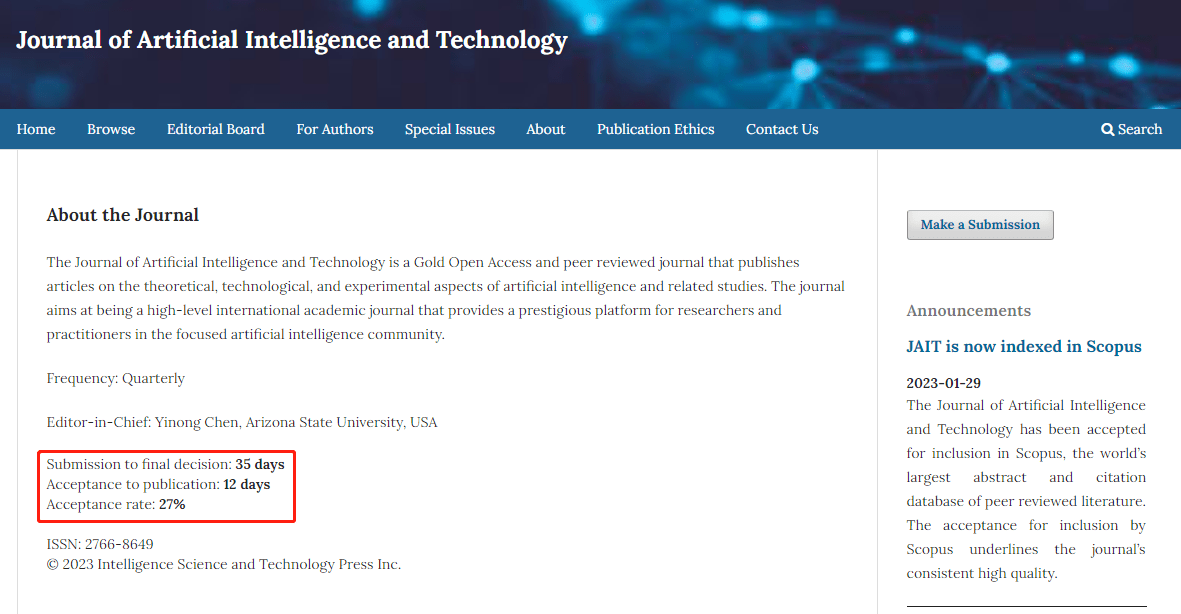Open the Browse menu
This screenshot has height=614, width=1181.
coord(111,130)
